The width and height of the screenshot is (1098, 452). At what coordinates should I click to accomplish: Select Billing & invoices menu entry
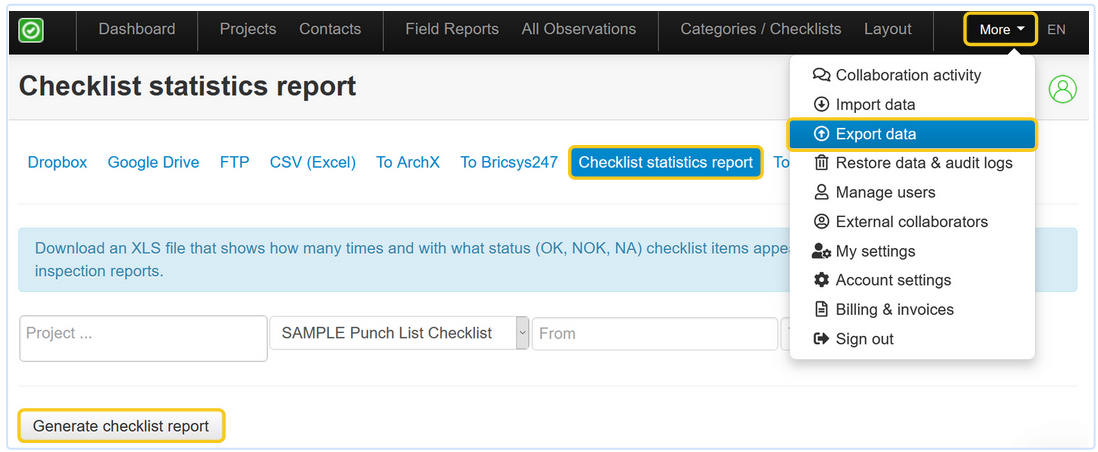pyautogui.click(x=894, y=310)
